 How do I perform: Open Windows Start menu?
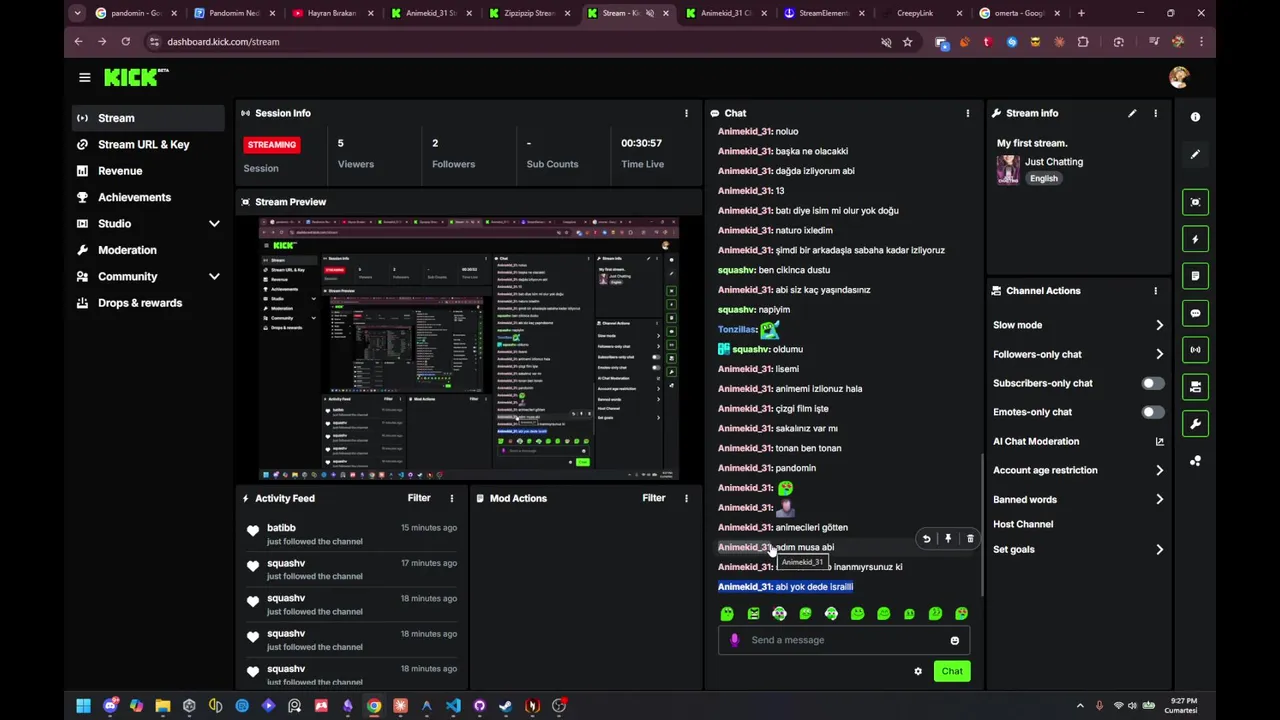pyautogui.click(x=84, y=706)
